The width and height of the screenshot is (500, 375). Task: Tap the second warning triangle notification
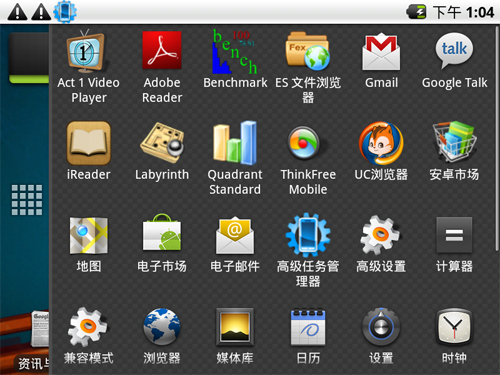coord(41,12)
